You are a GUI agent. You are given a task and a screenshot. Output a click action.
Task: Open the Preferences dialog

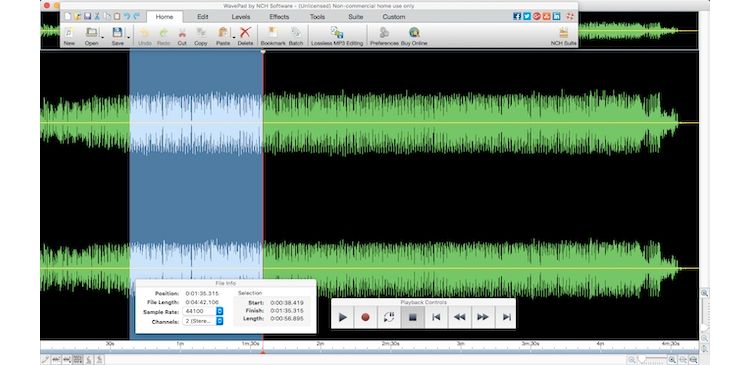384,36
